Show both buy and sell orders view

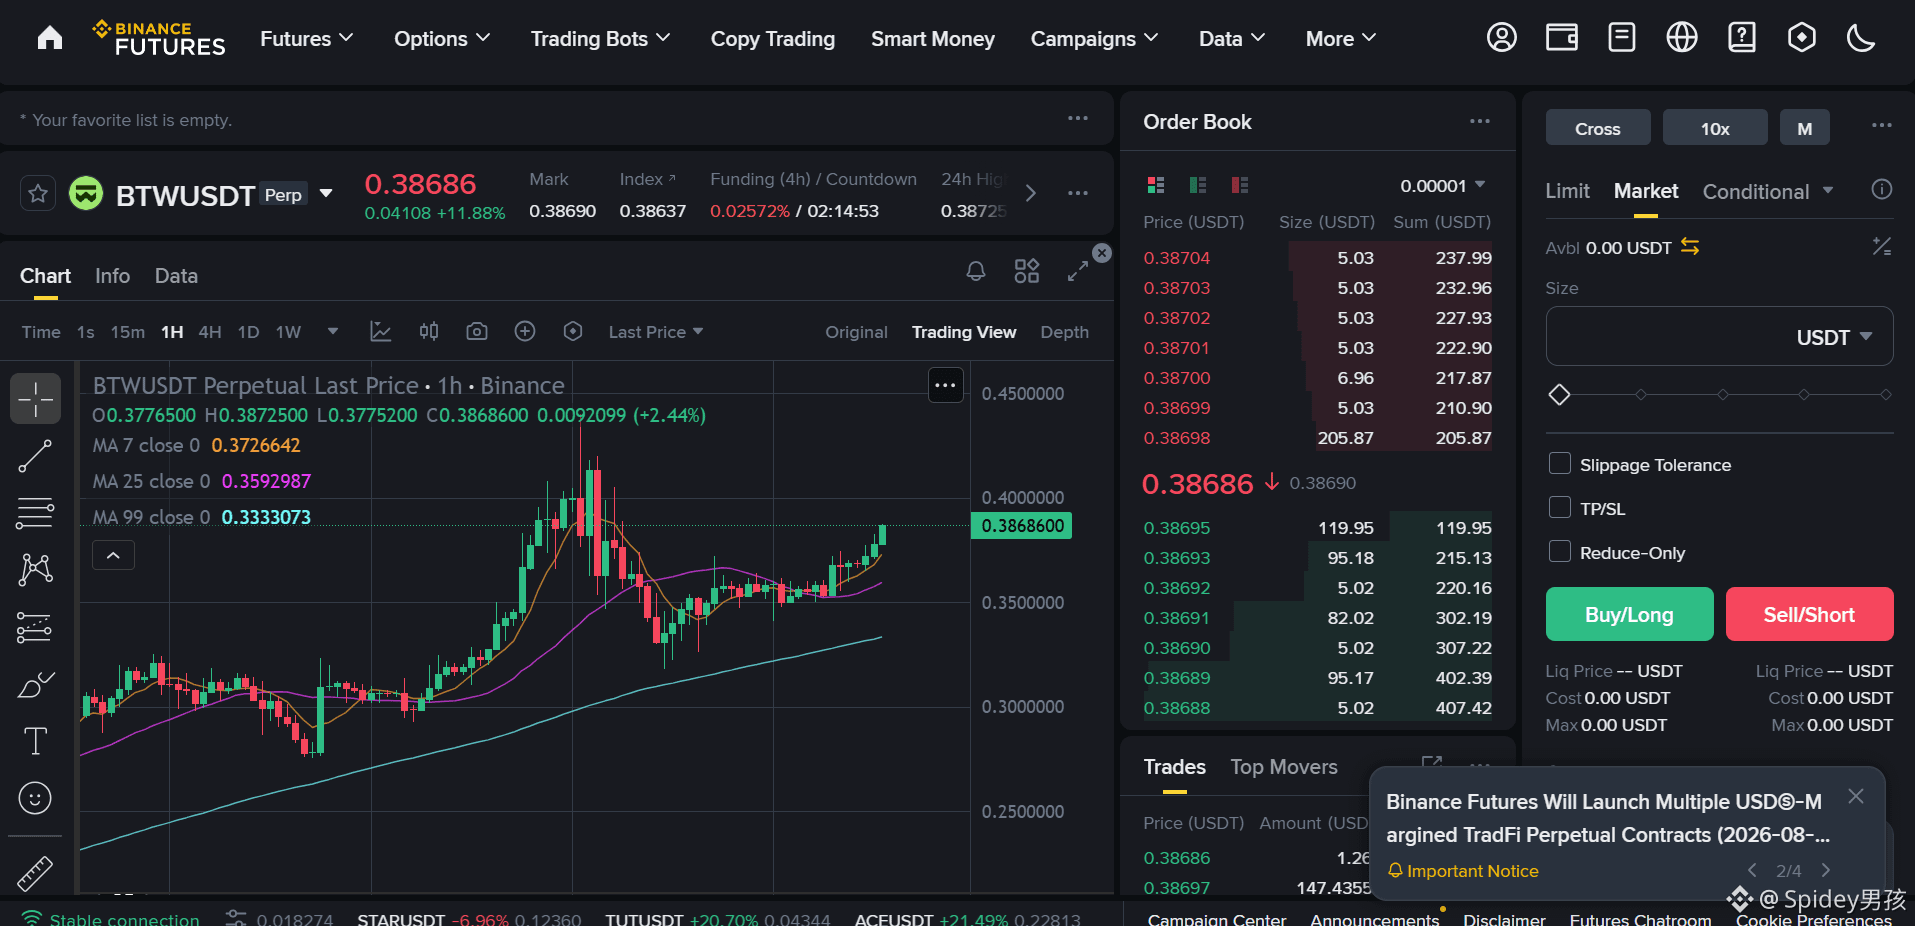point(1156,185)
